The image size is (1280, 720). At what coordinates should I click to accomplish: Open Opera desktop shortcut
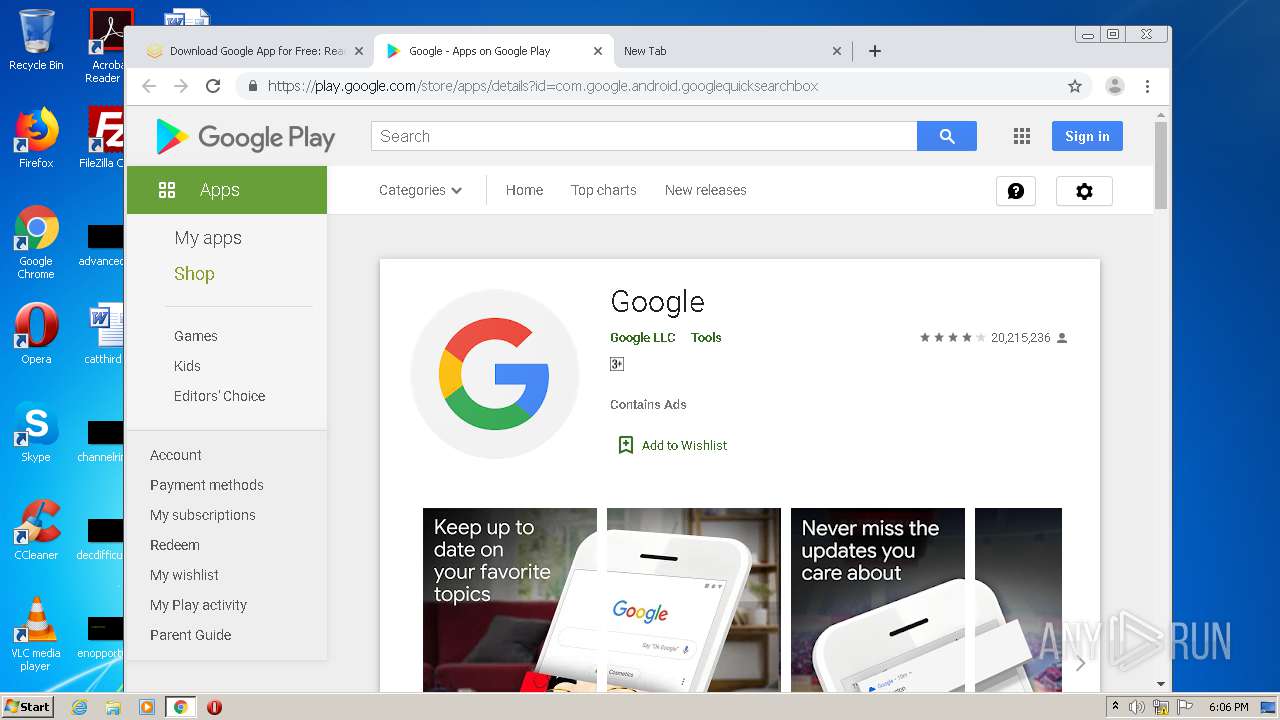36,335
